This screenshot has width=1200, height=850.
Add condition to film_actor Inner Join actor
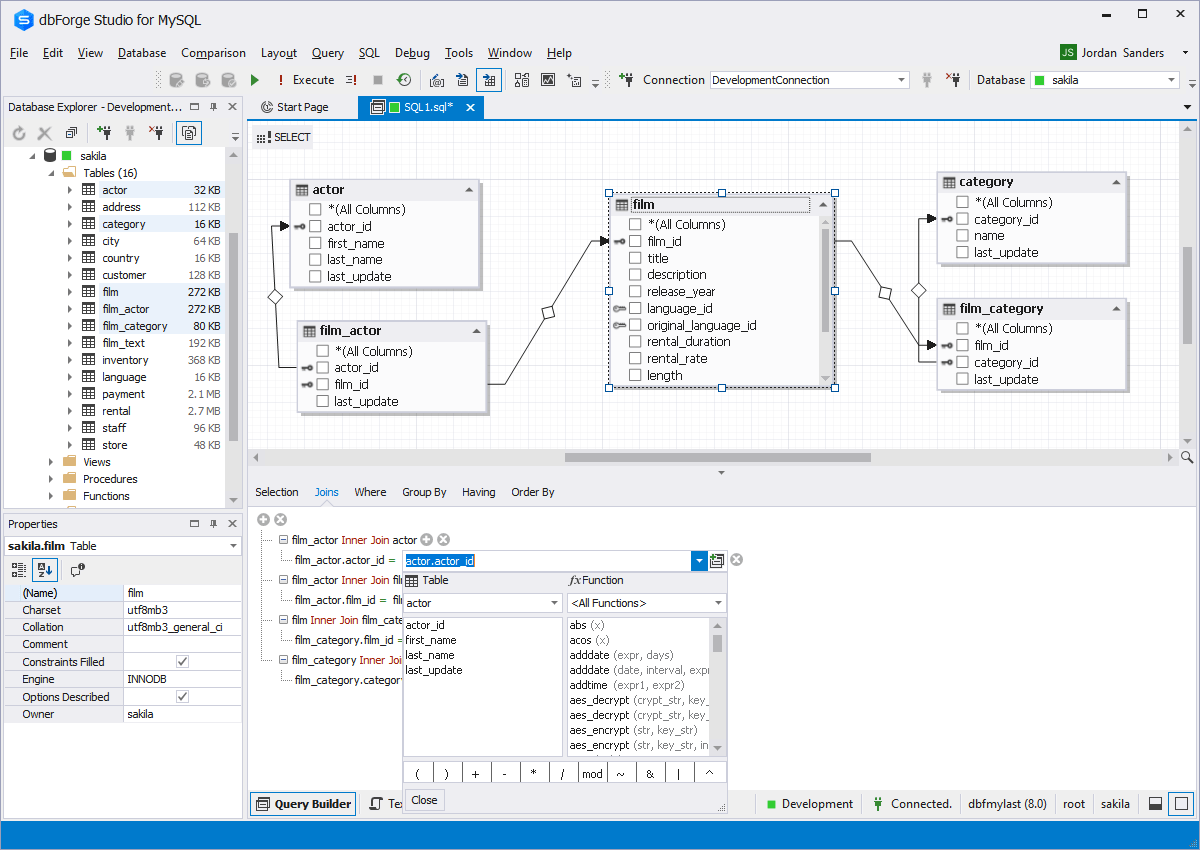[426, 539]
